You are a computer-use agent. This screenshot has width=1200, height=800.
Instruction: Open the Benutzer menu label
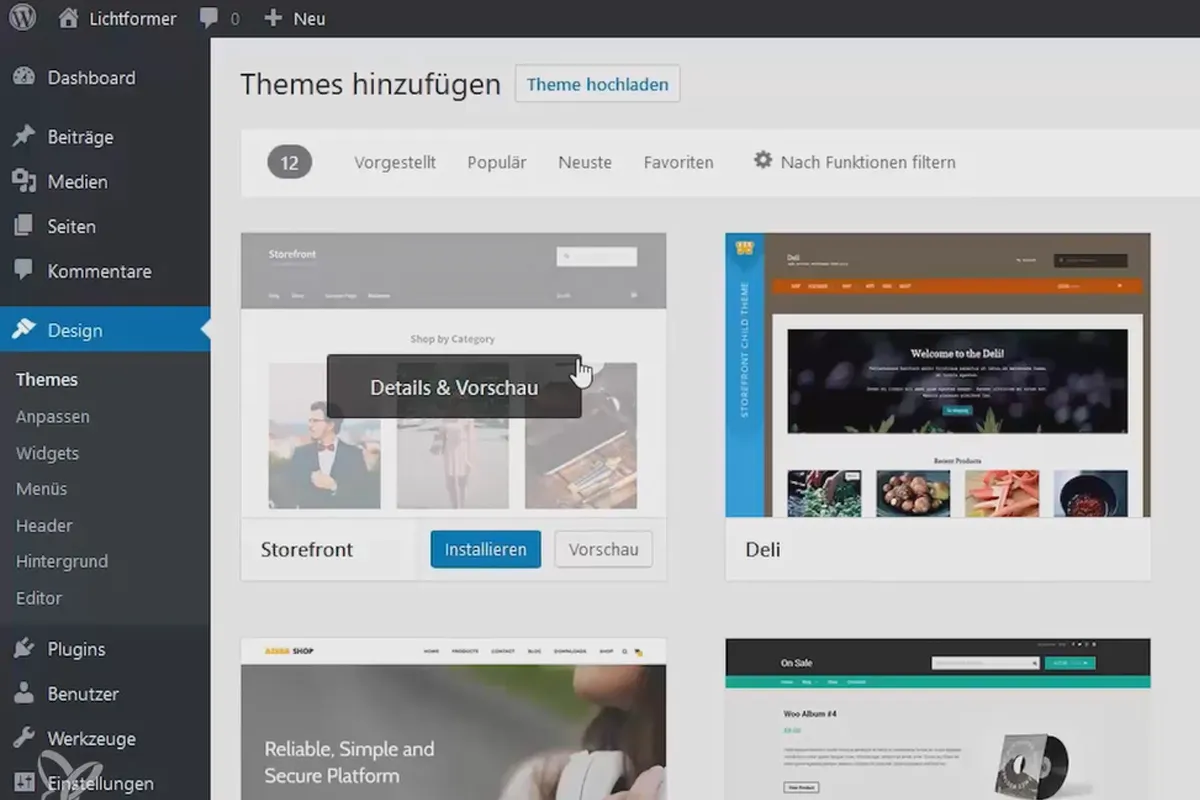[x=83, y=694]
